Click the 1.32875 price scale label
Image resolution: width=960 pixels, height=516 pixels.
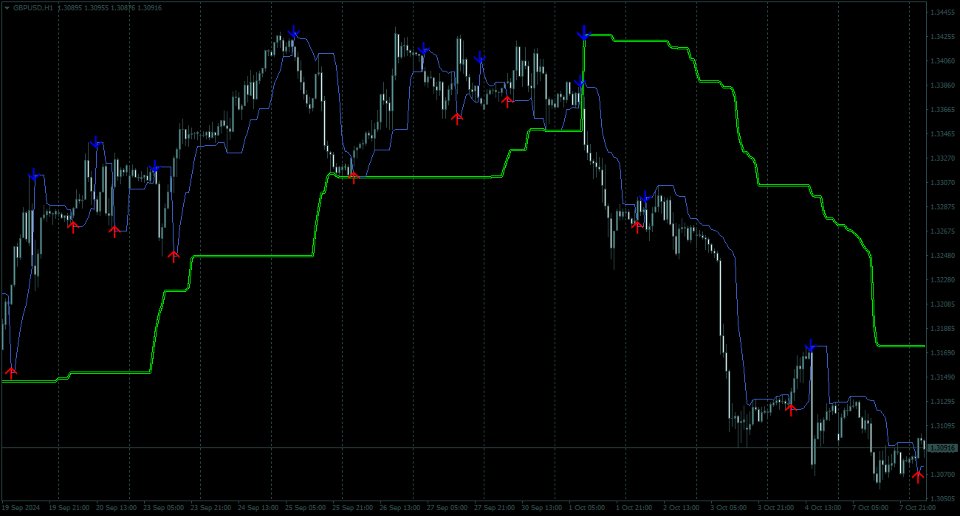(x=943, y=207)
